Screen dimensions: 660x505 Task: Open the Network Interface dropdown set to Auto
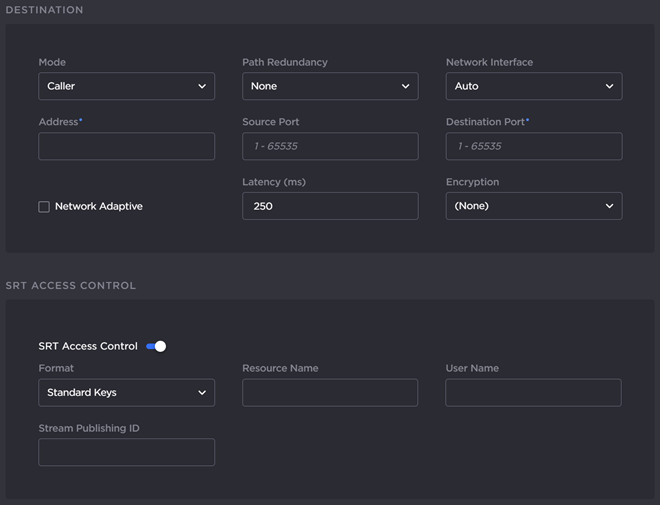click(x=533, y=86)
